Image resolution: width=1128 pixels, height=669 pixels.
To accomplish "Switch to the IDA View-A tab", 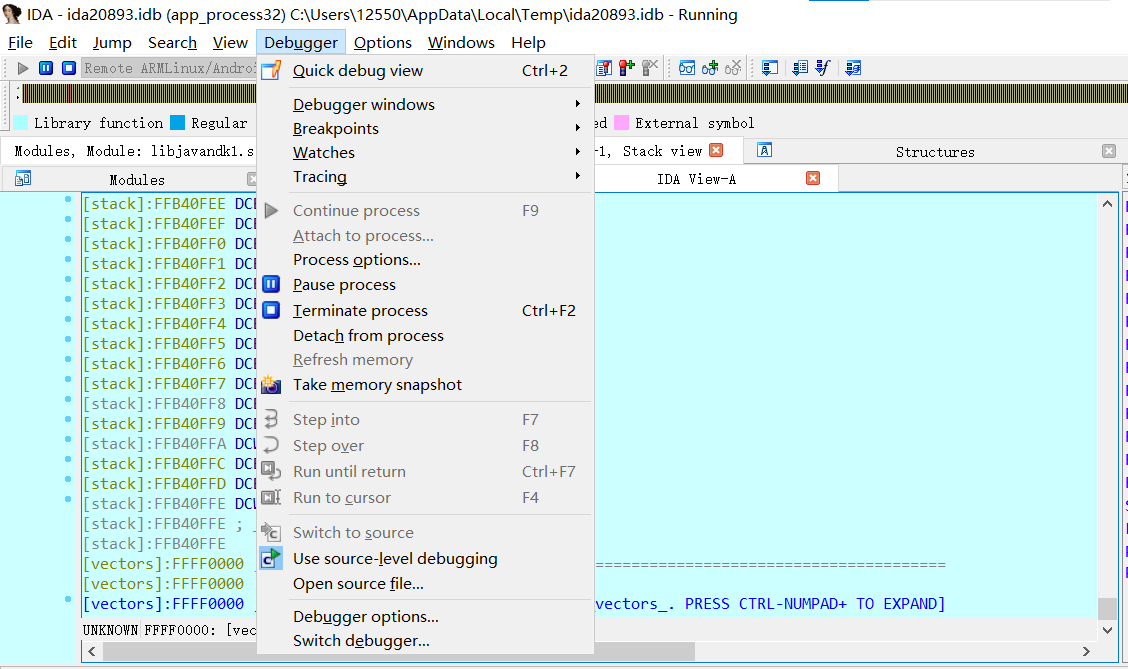I will [x=696, y=179].
